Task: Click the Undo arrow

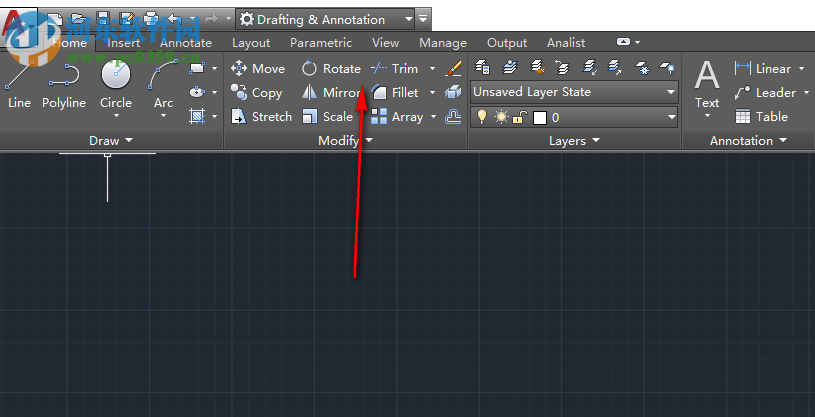Action: coord(174,20)
